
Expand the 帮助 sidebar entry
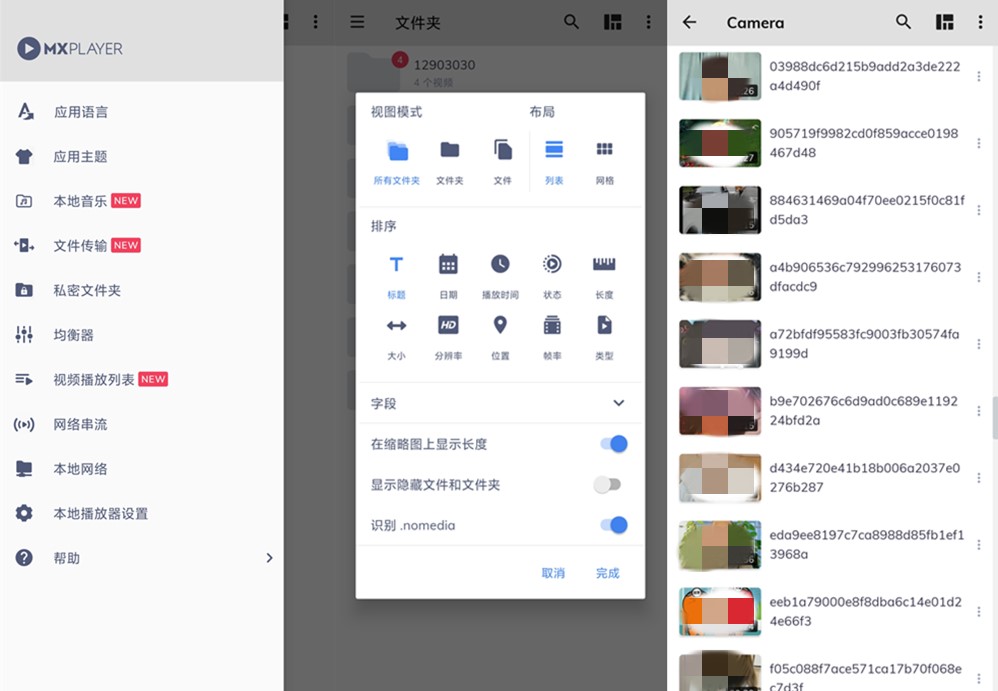pos(268,558)
